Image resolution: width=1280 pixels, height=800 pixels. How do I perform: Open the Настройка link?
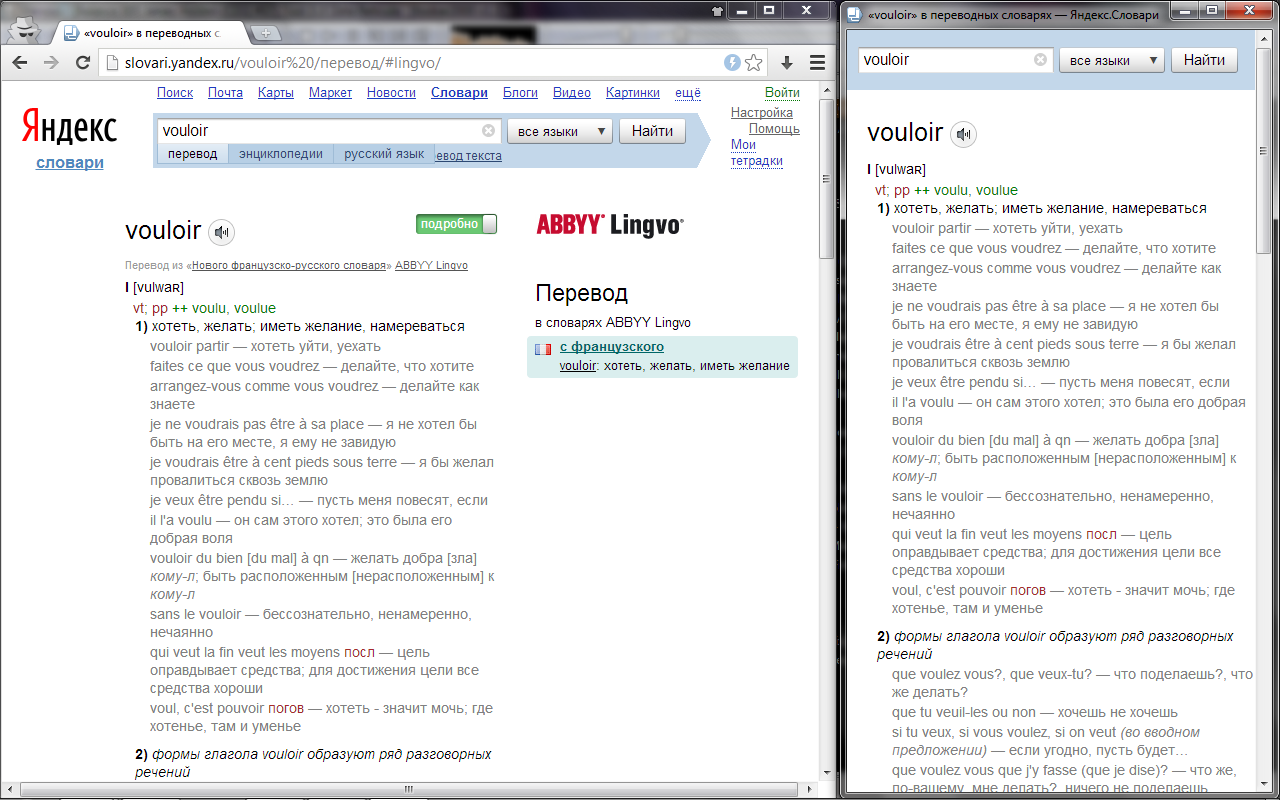[x=762, y=113]
